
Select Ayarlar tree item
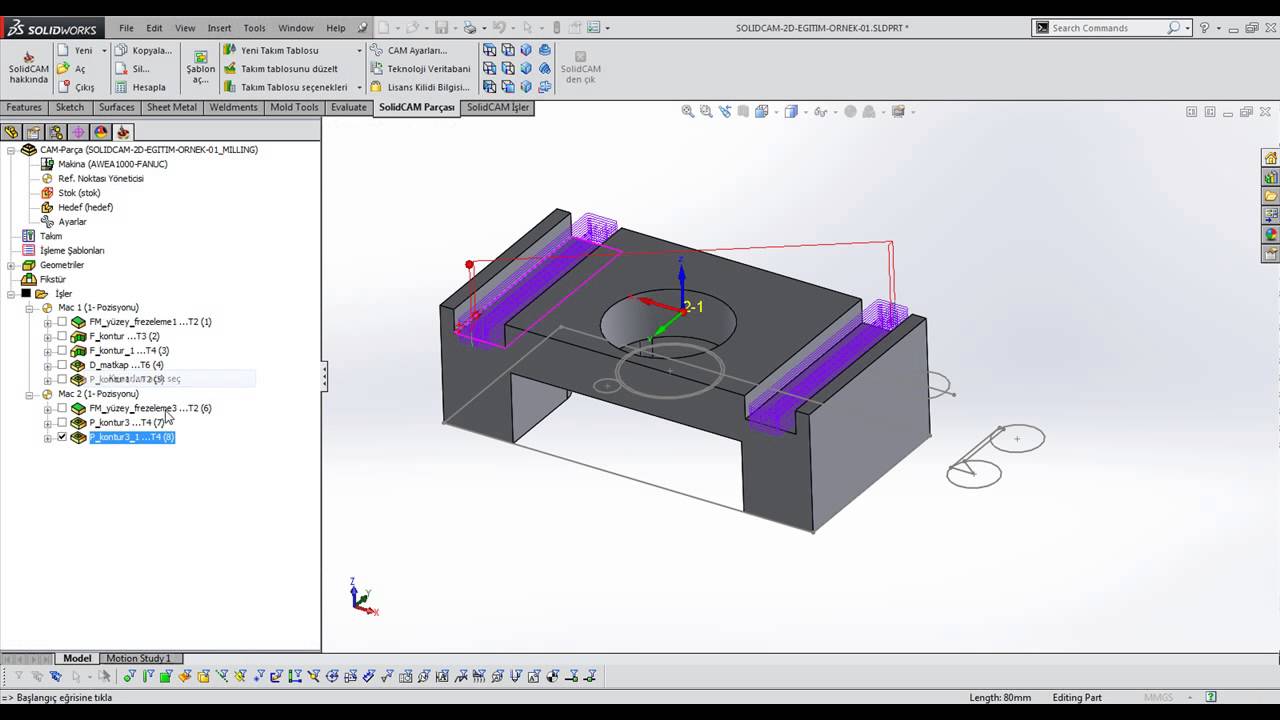coord(64,221)
